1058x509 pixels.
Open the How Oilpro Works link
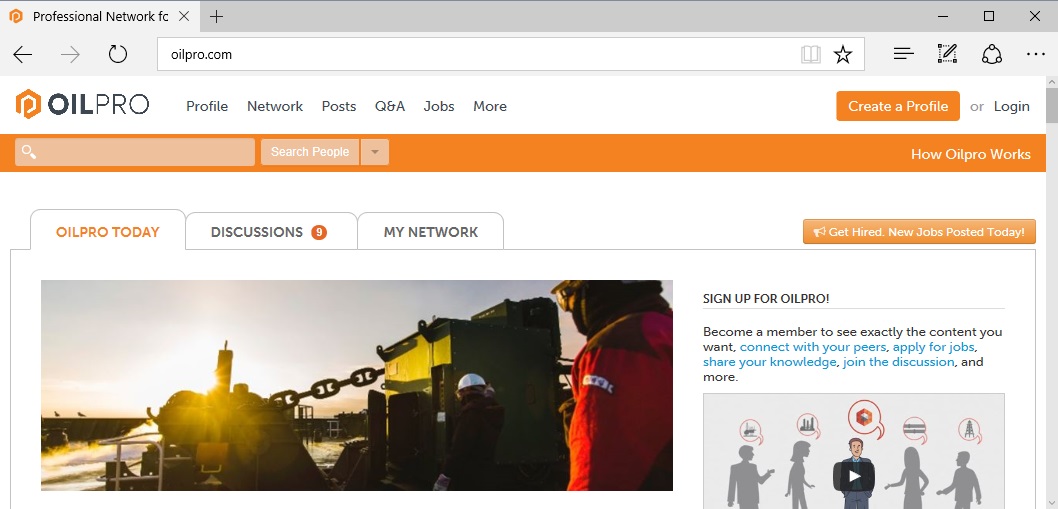(x=970, y=154)
